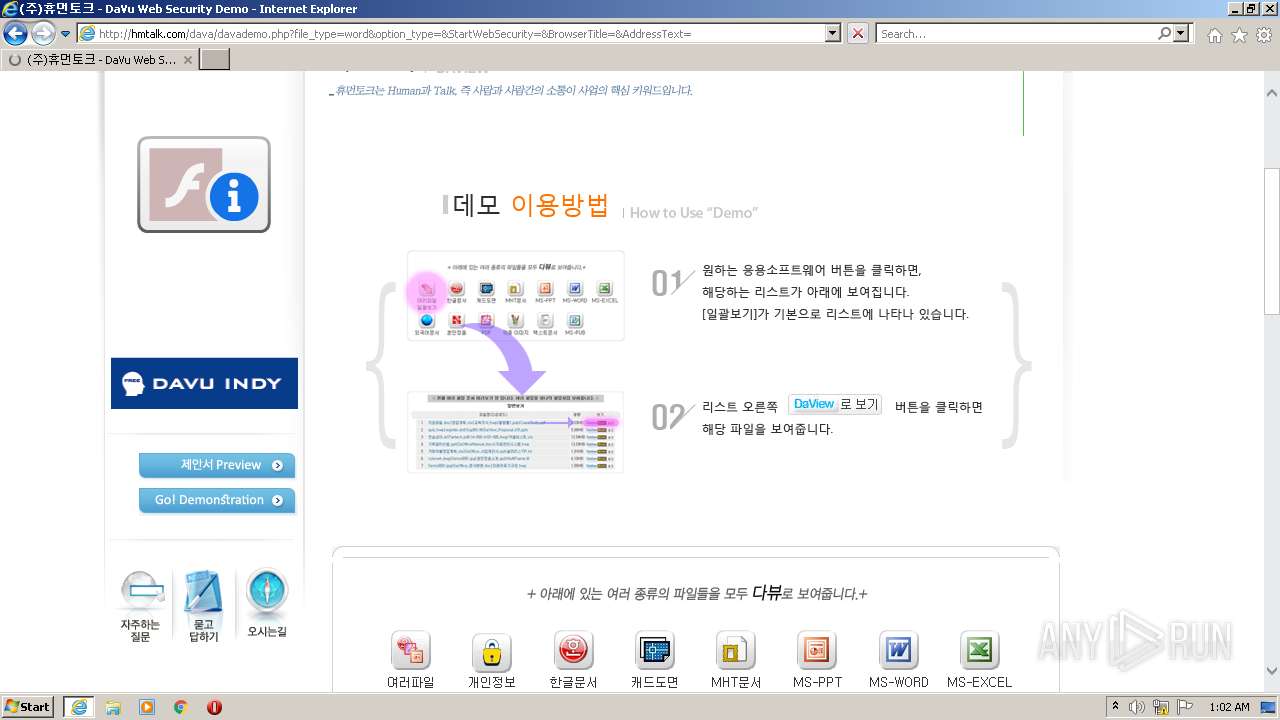1280x720 pixels.
Task: Click Go! Demonstration button
Action: (x=217, y=500)
